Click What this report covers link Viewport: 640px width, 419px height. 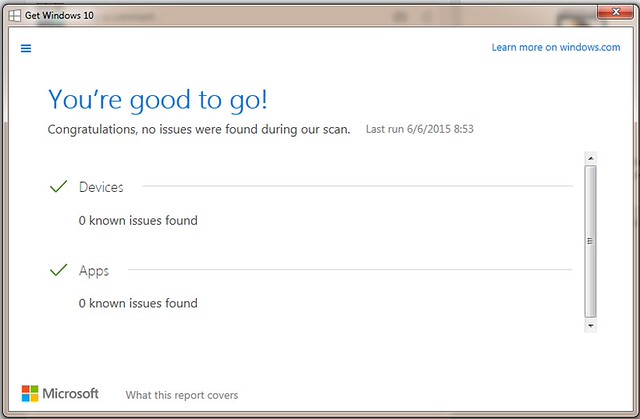pyautogui.click(x=182, y=395)
